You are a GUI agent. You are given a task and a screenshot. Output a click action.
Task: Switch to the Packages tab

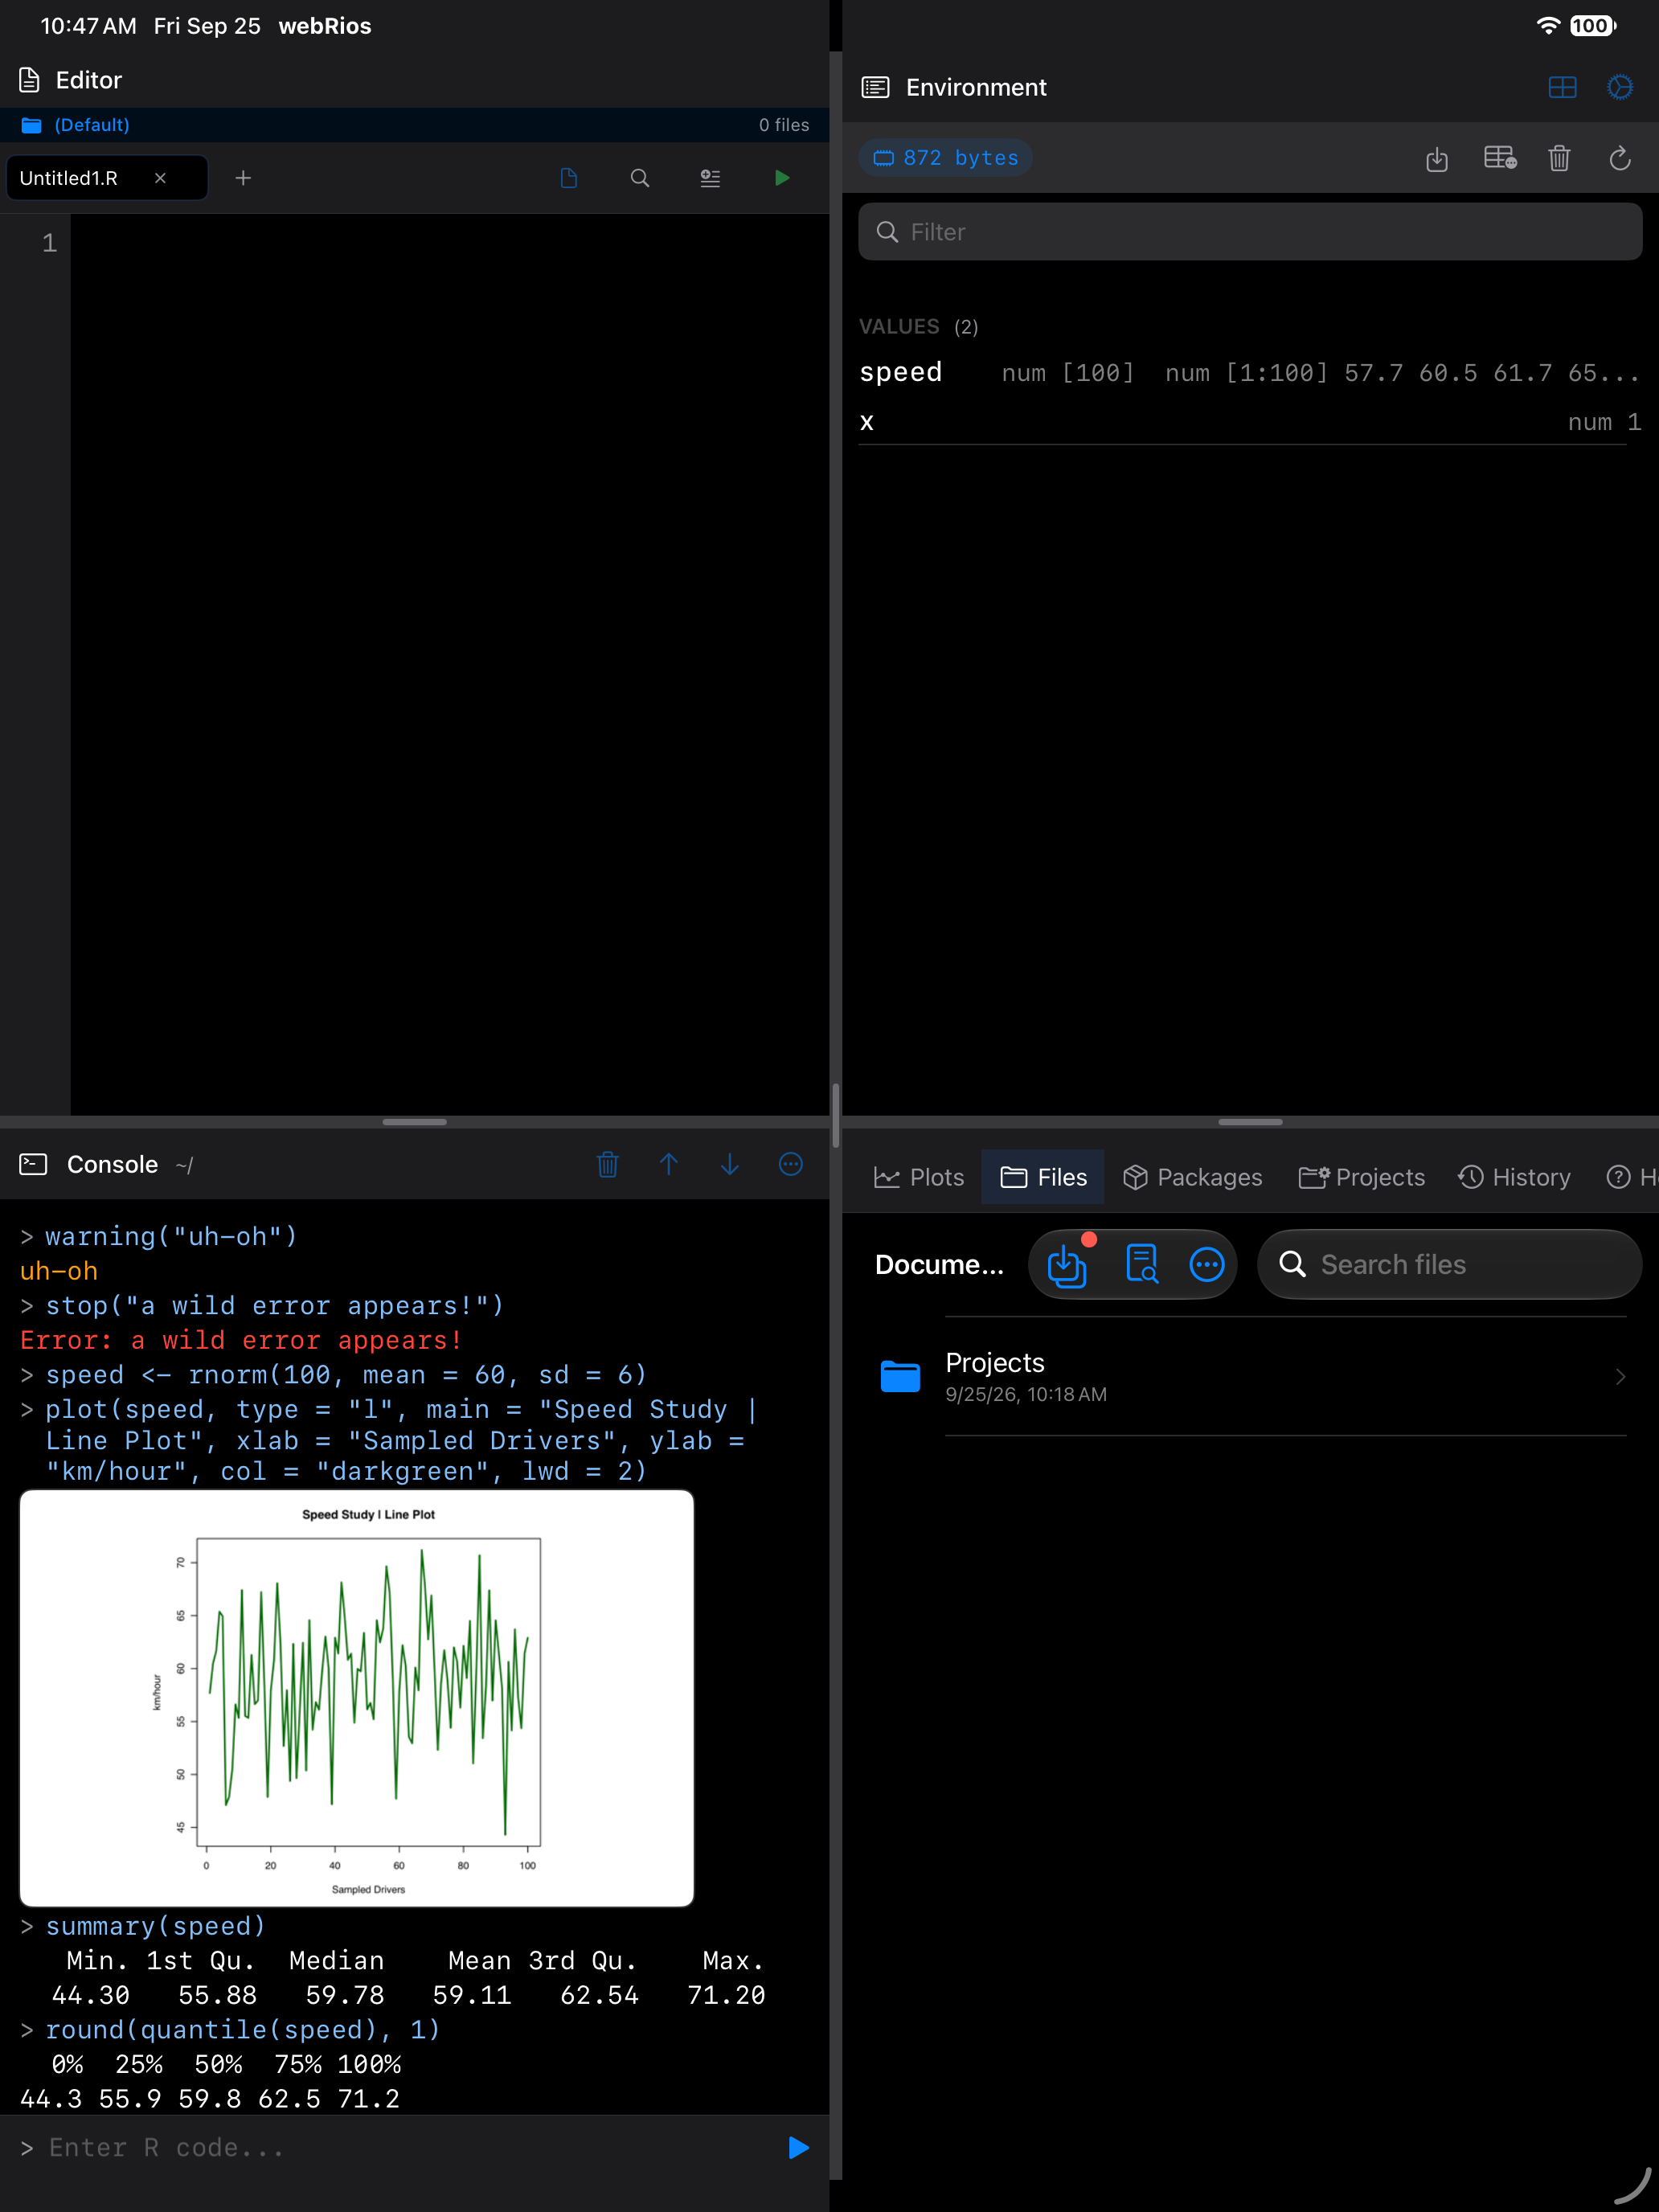coord(1192,1177)
